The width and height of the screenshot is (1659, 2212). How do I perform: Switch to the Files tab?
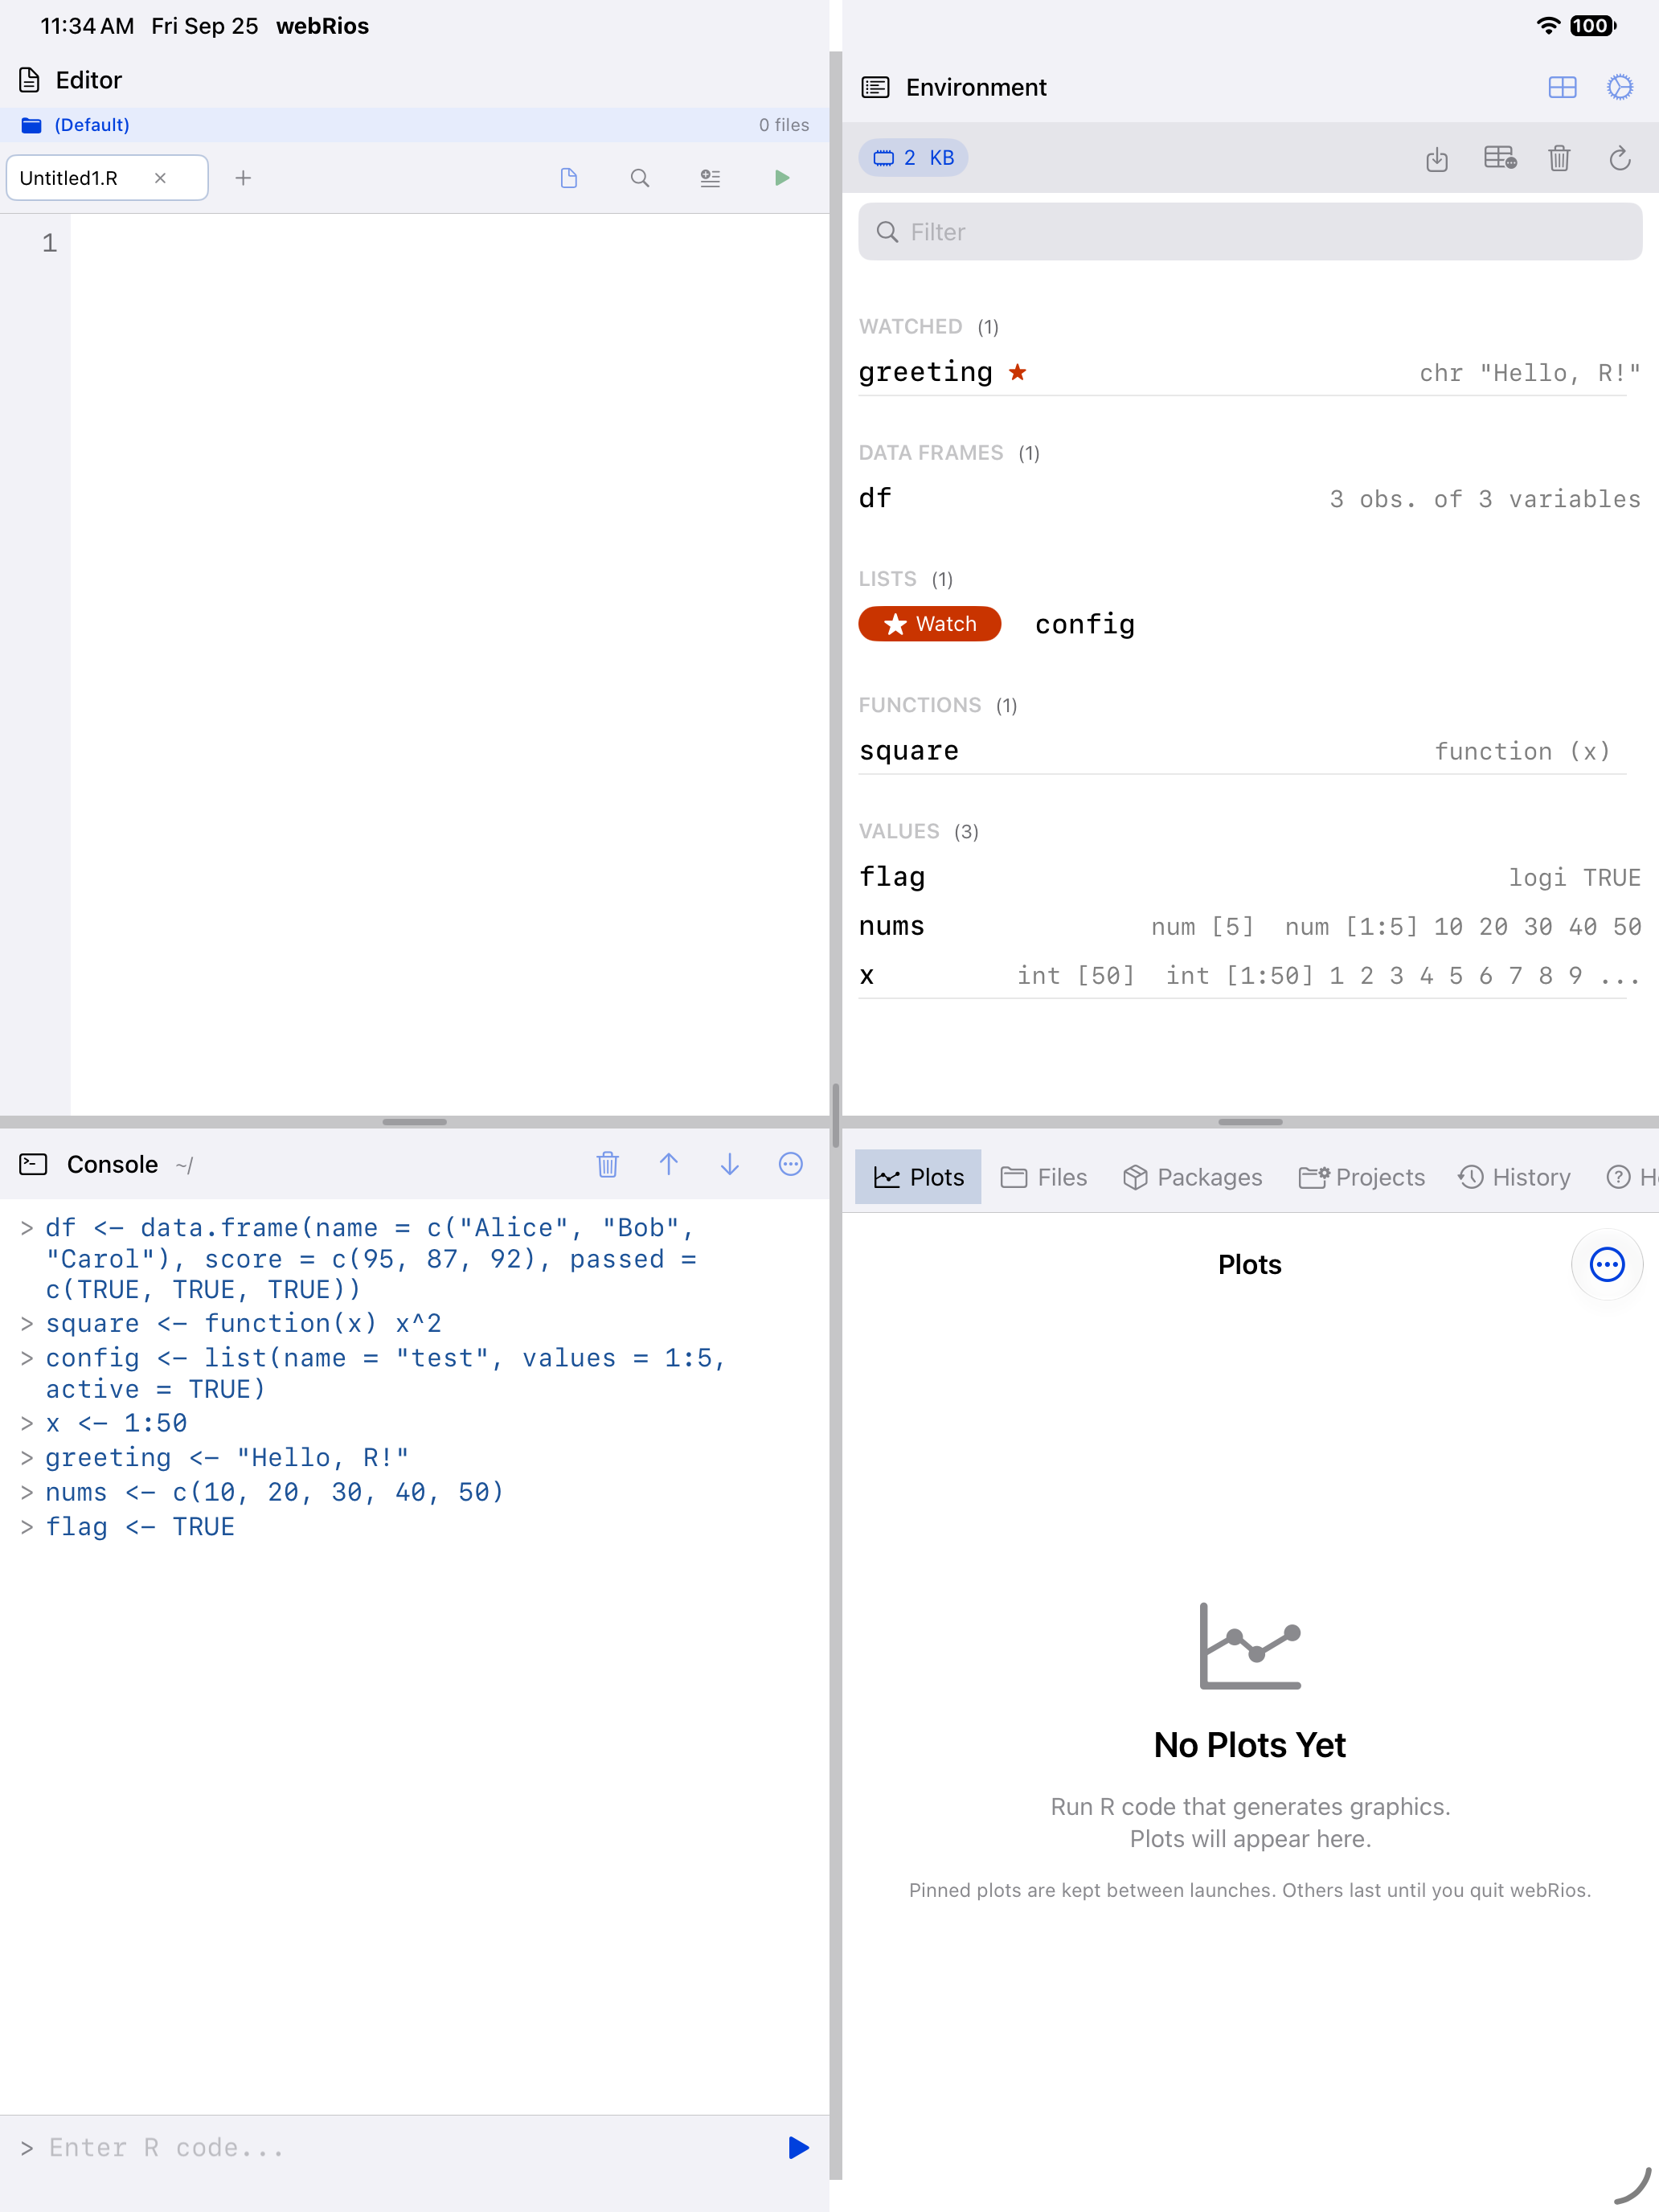(1044, 1177)
